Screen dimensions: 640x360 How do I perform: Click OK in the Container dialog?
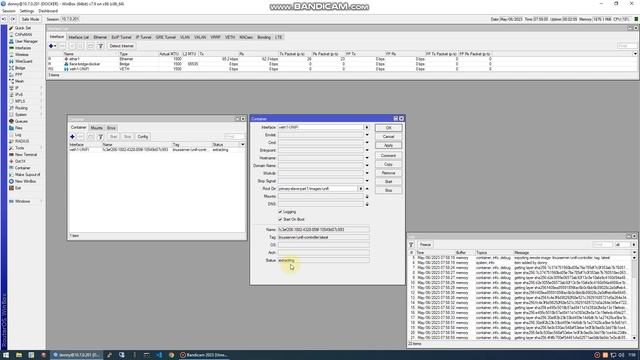[388, 128]
